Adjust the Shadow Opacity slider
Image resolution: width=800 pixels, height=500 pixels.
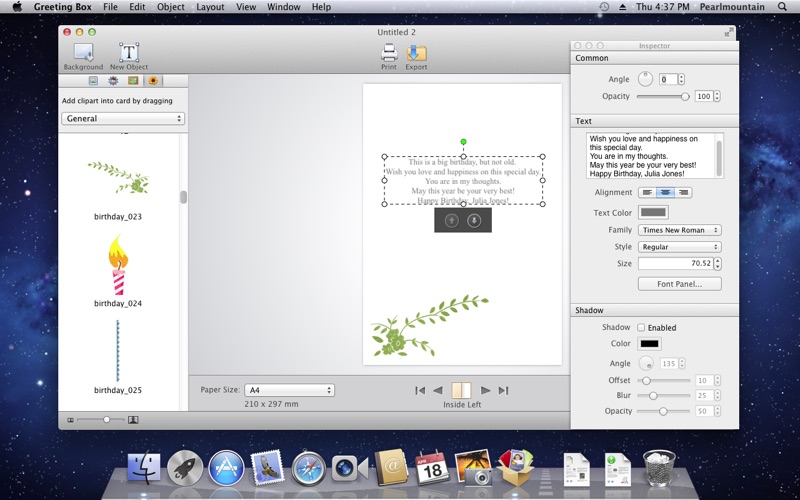pyautogui.click(x=663, y=411)
